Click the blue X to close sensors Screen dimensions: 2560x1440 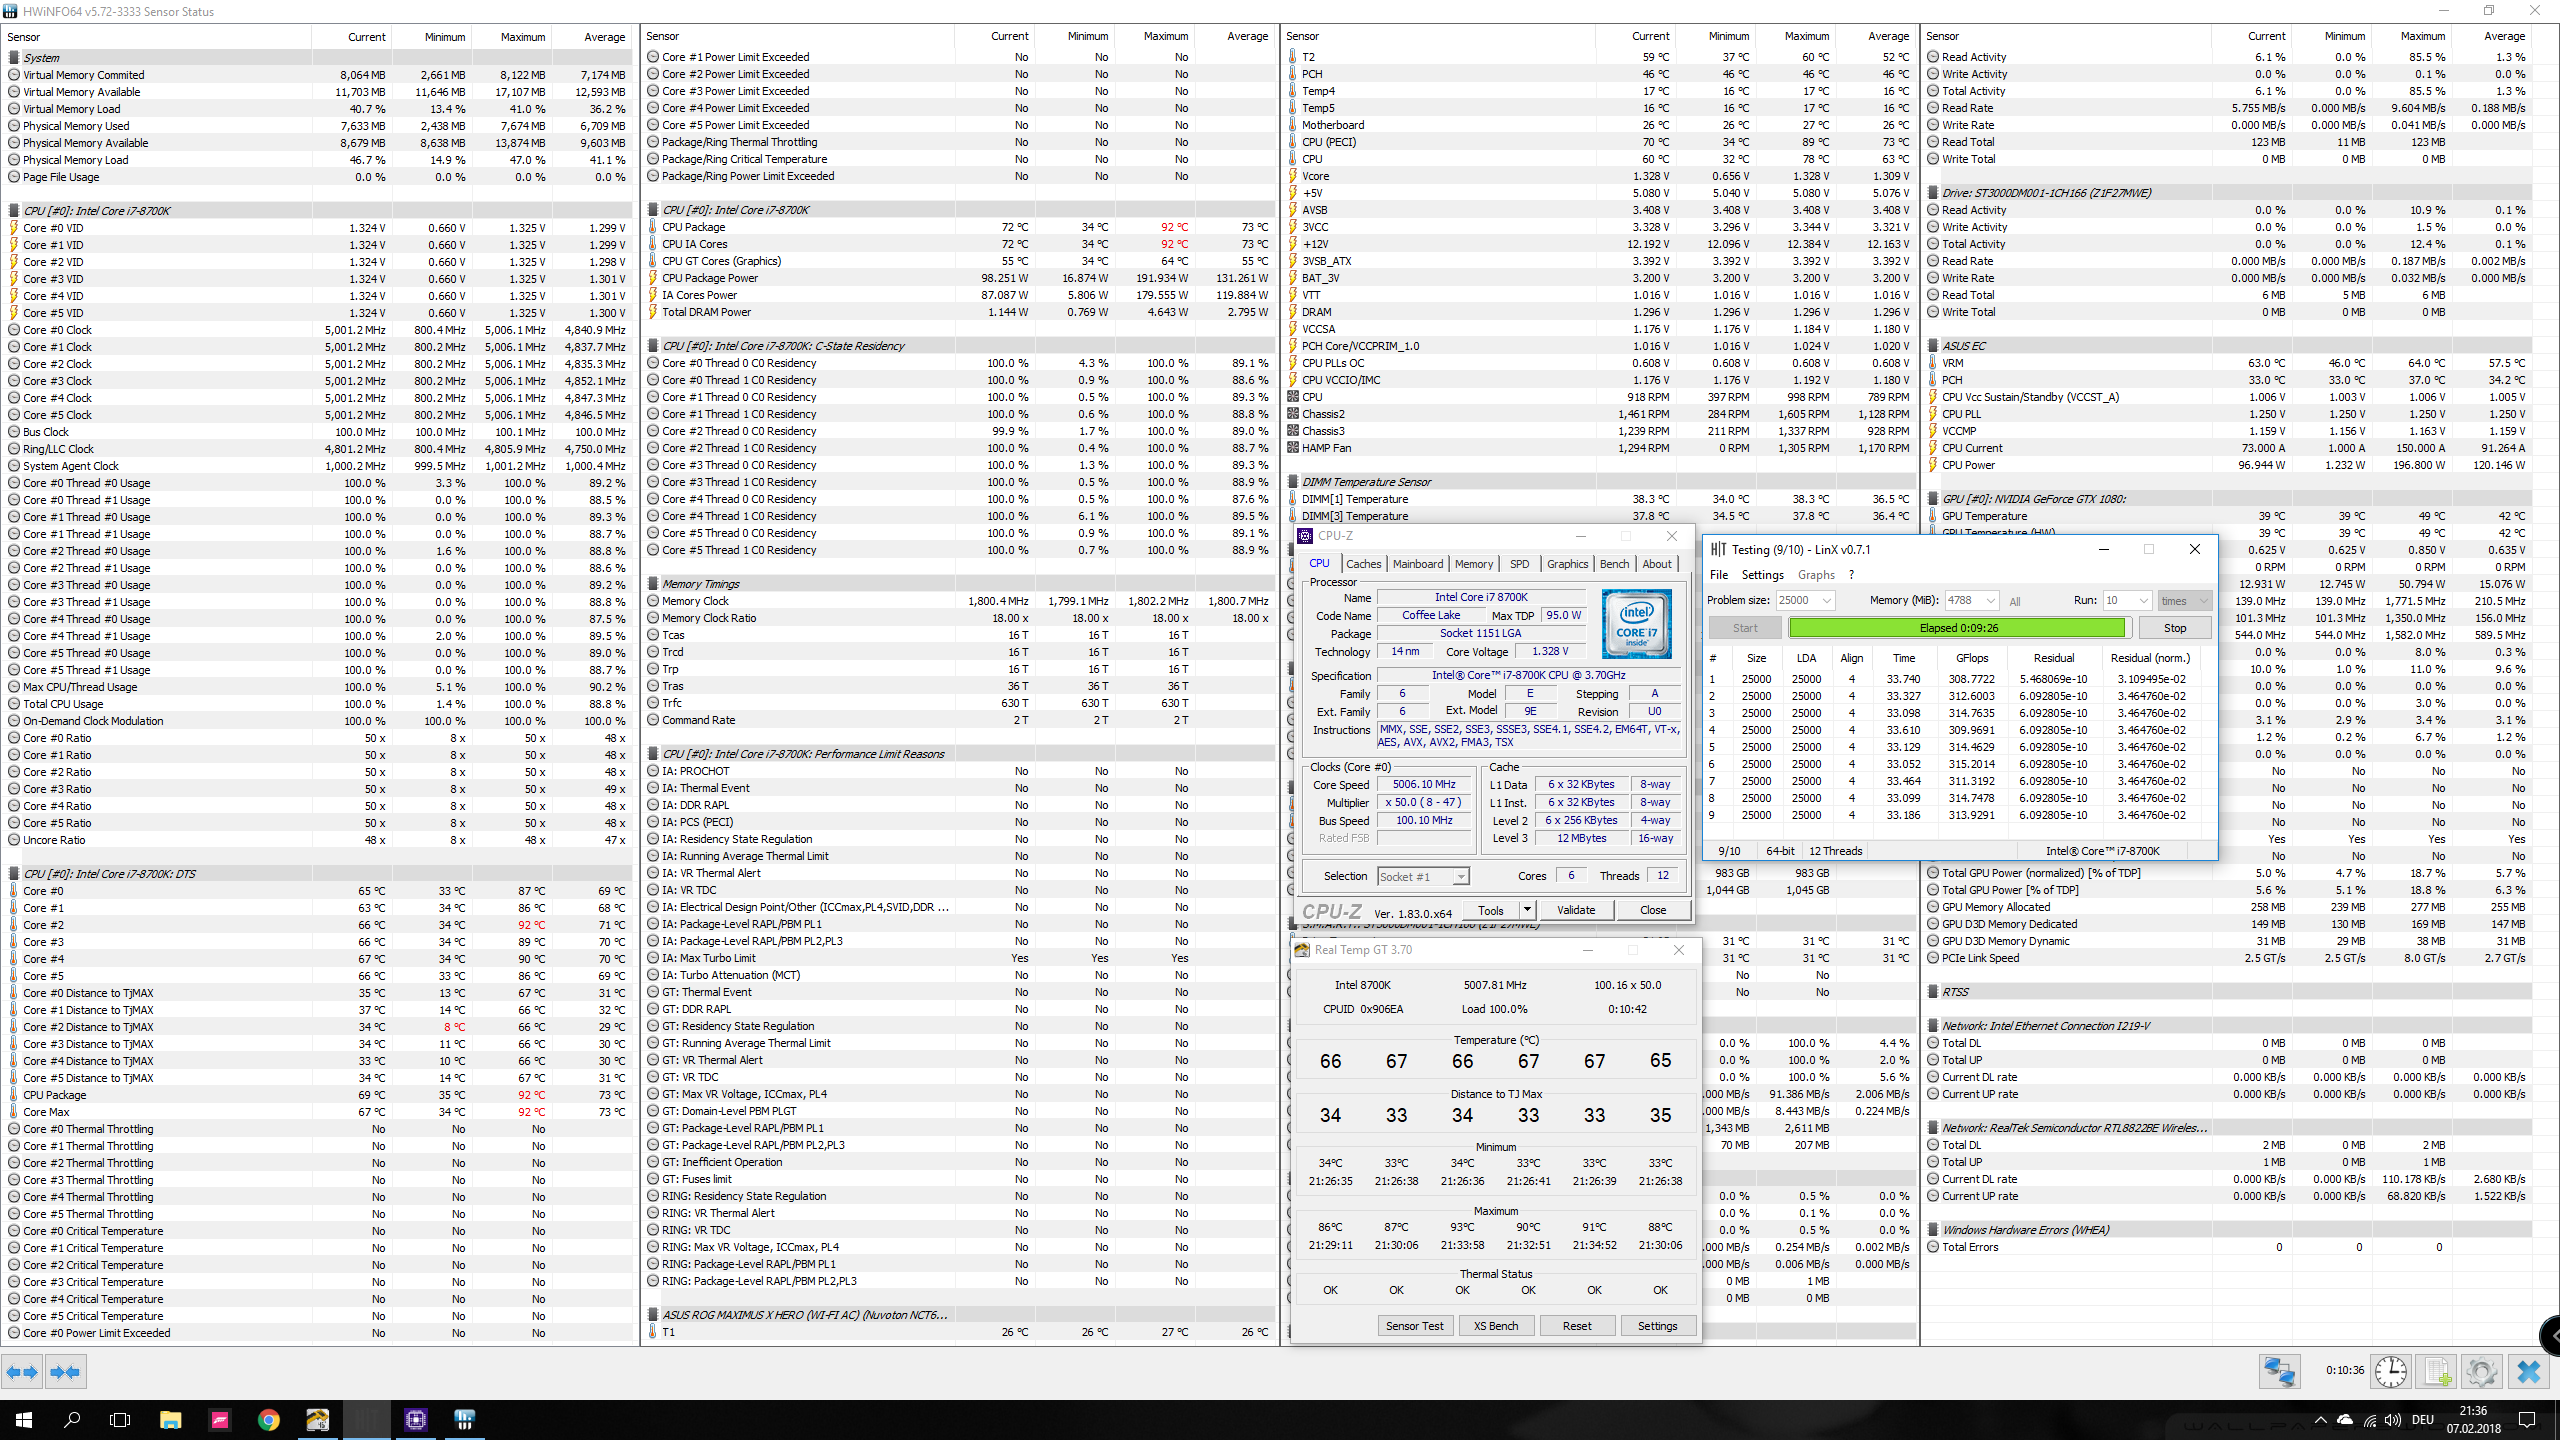[2529, 1371]
